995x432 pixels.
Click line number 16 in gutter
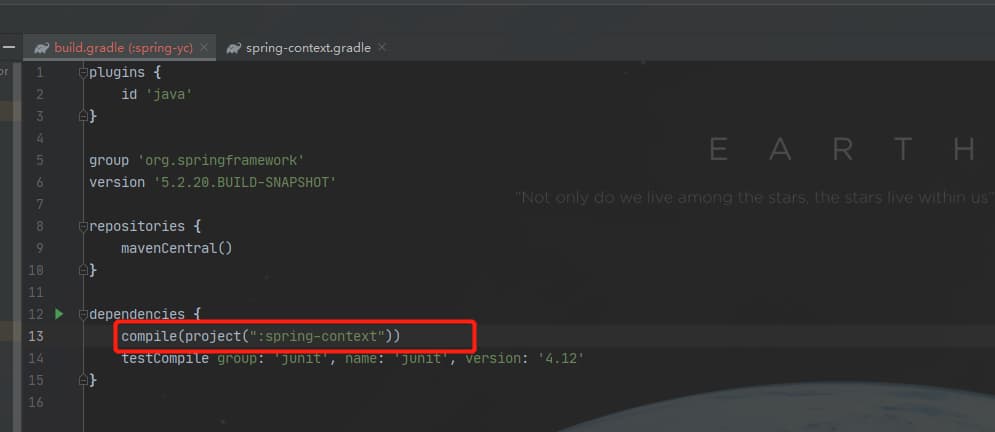36,402
